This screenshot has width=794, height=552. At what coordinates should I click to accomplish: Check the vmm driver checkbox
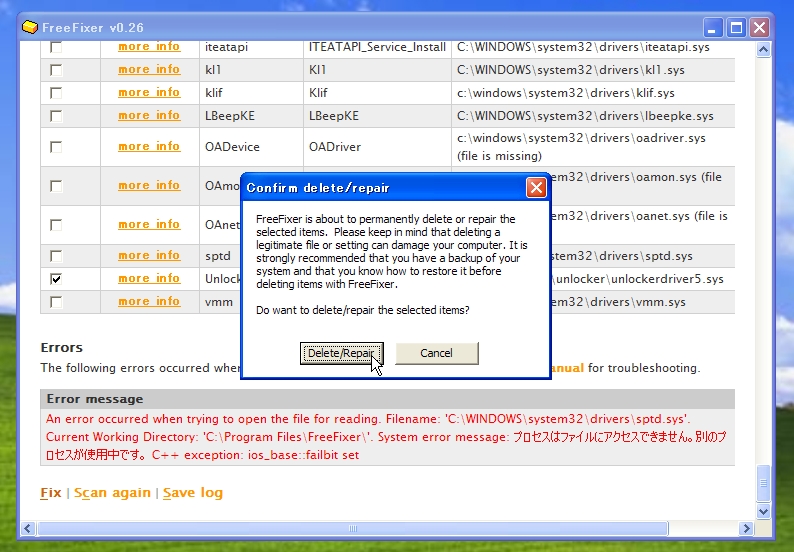click(56, 302)
